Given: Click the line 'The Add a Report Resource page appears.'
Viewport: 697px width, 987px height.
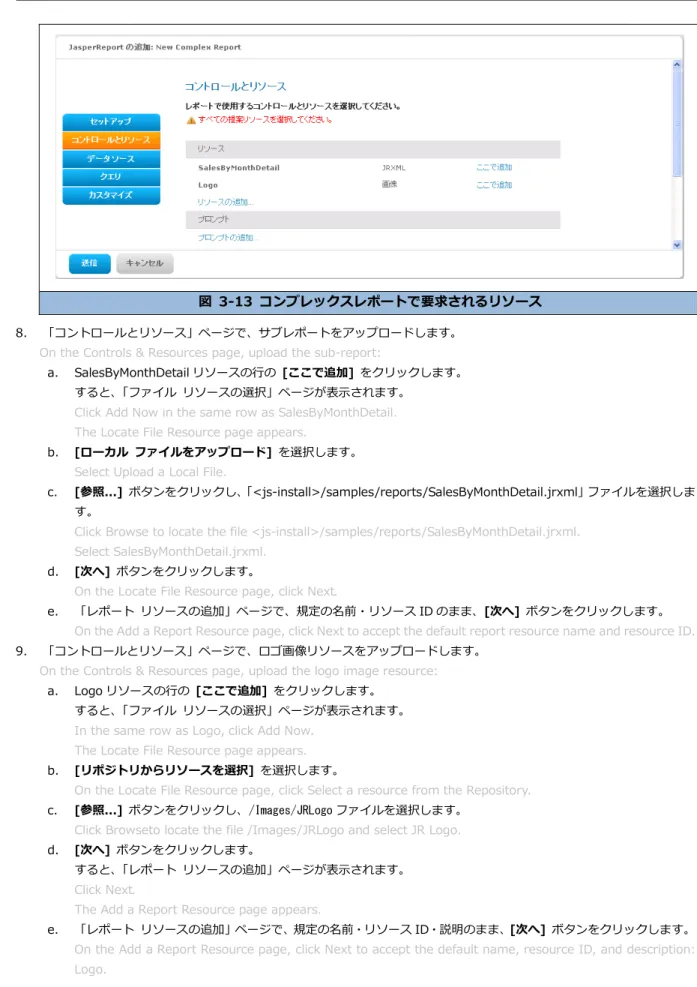Looking at the screenshot, I should coord(198,910).
